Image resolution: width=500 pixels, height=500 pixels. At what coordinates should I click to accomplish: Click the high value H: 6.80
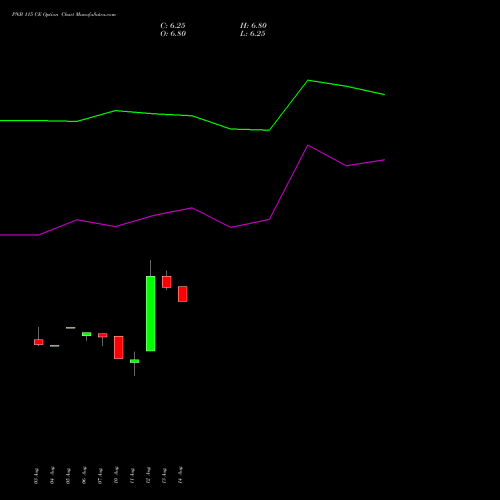coord(253,26)
